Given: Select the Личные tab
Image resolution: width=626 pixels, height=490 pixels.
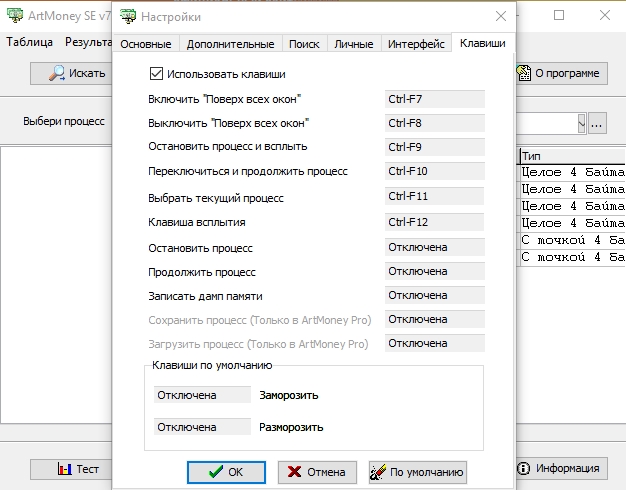Looking at the screenshot, I should (354, 44).
